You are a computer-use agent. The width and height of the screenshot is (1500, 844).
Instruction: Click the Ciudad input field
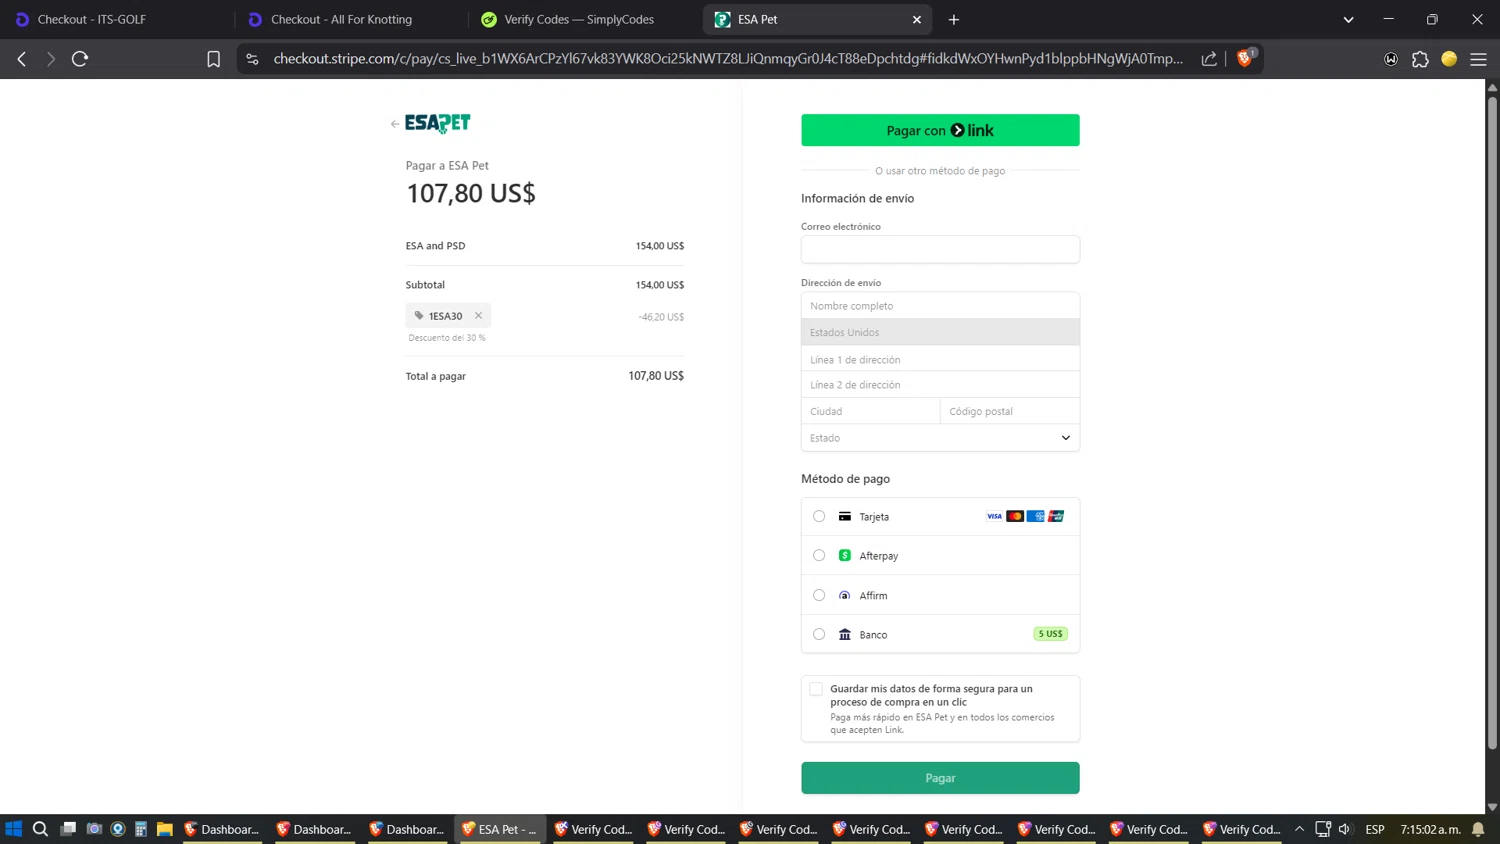pyautogui.click(x=870, y=411)
